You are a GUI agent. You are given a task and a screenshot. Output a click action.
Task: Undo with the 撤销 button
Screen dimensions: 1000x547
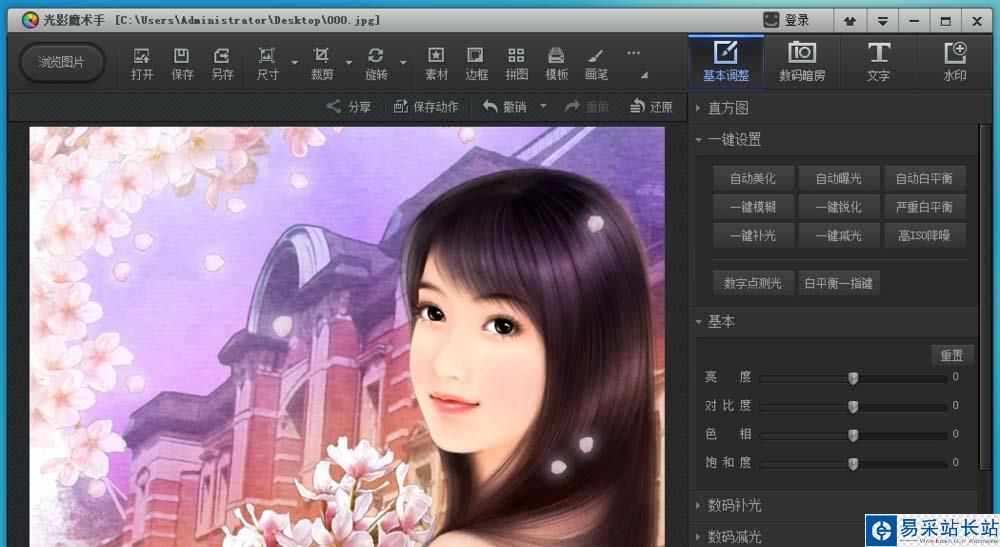504,106
